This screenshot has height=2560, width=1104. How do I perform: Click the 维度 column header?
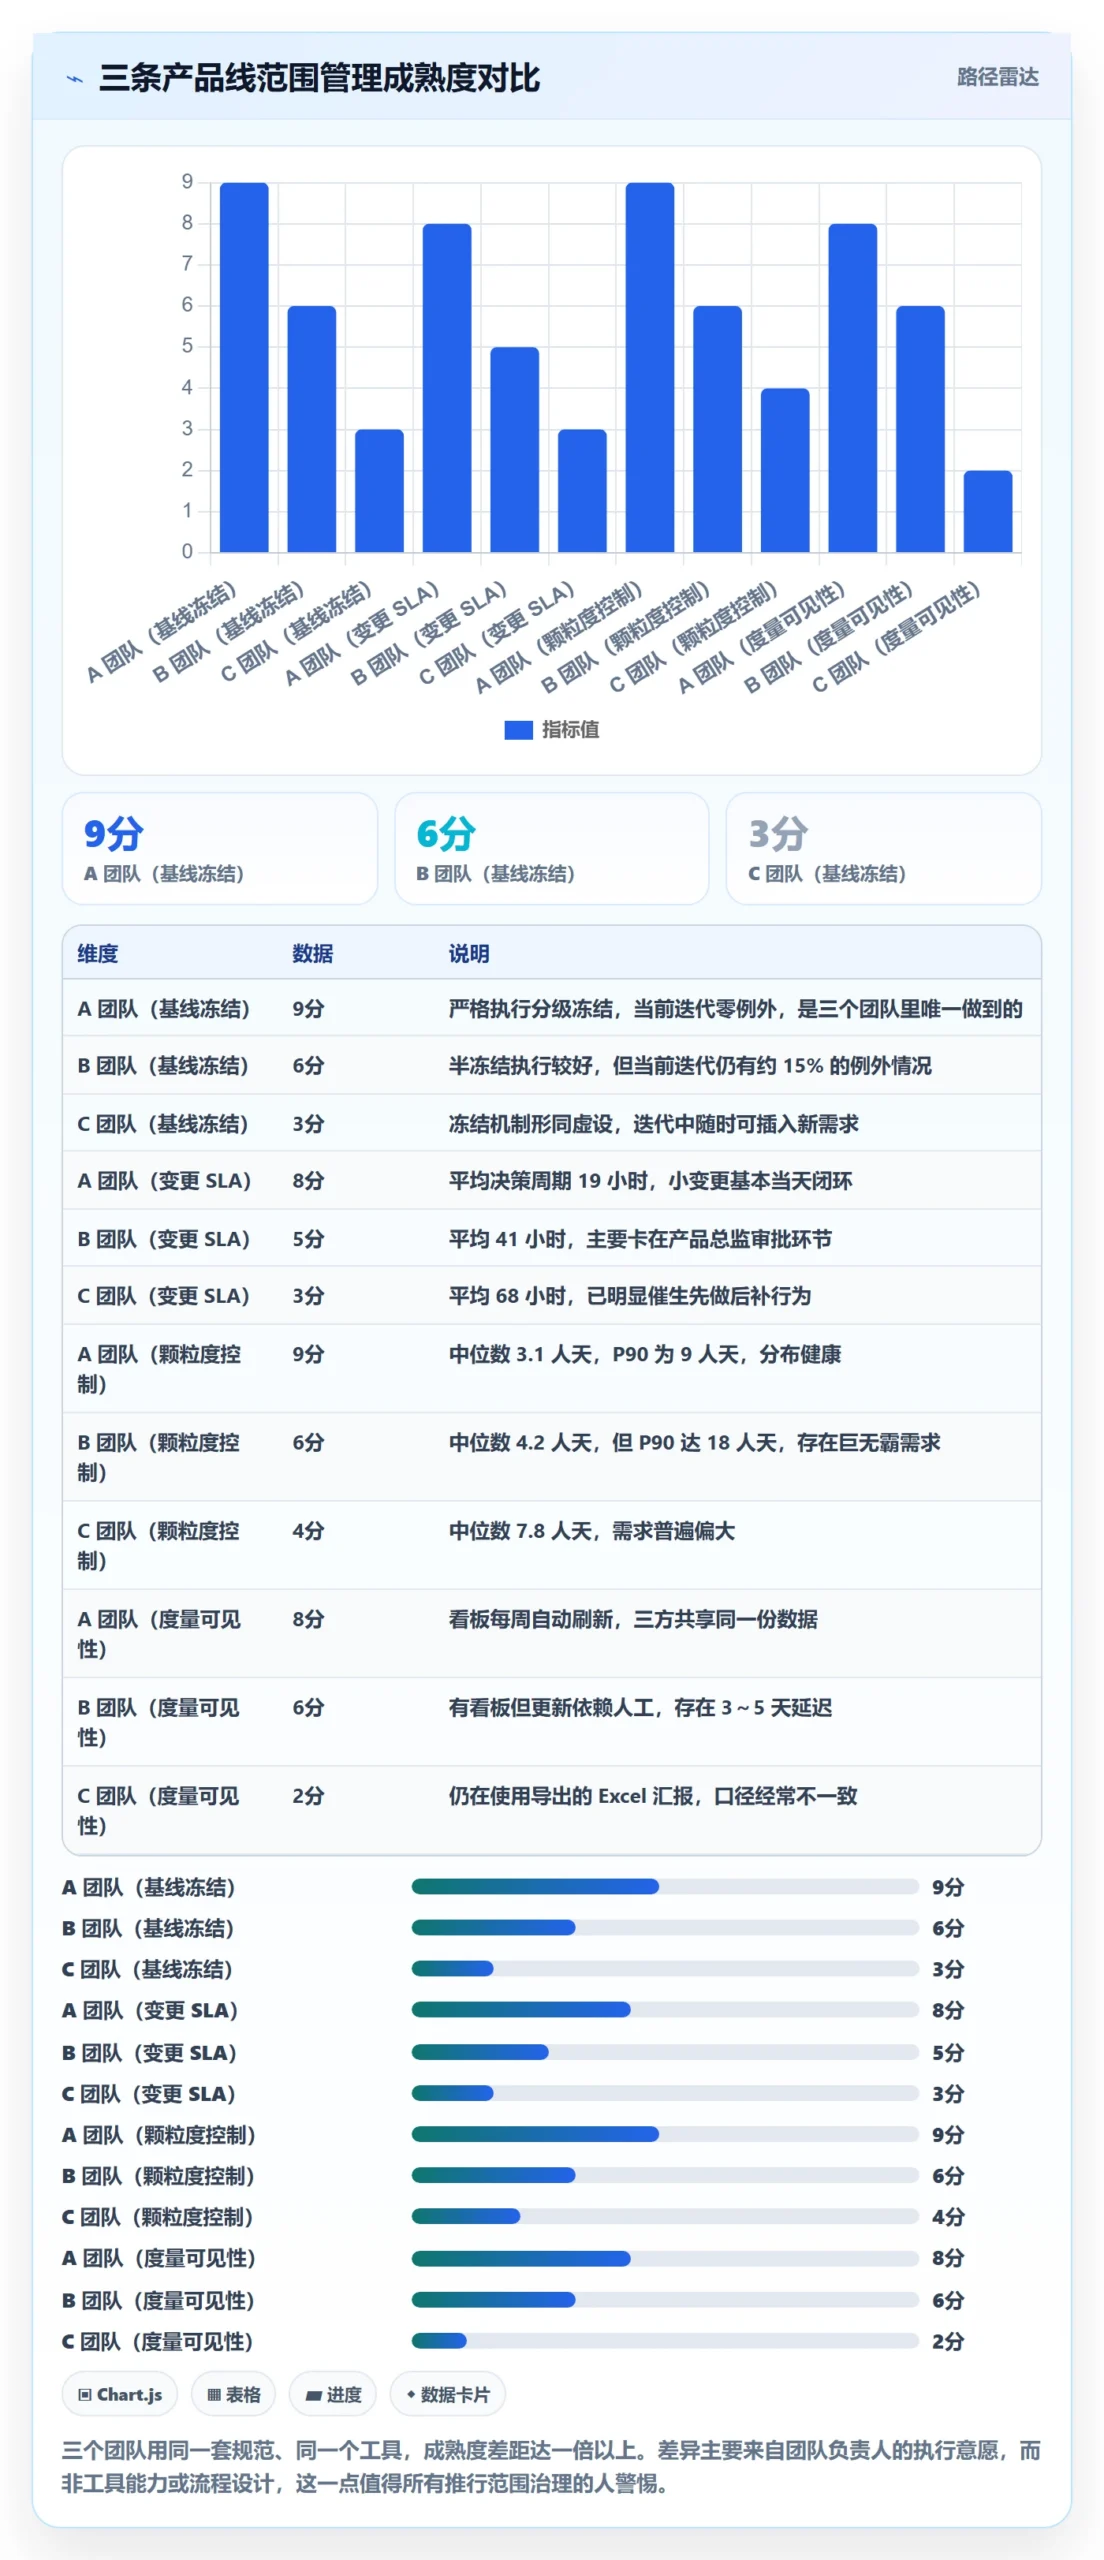tap(98, 953)
